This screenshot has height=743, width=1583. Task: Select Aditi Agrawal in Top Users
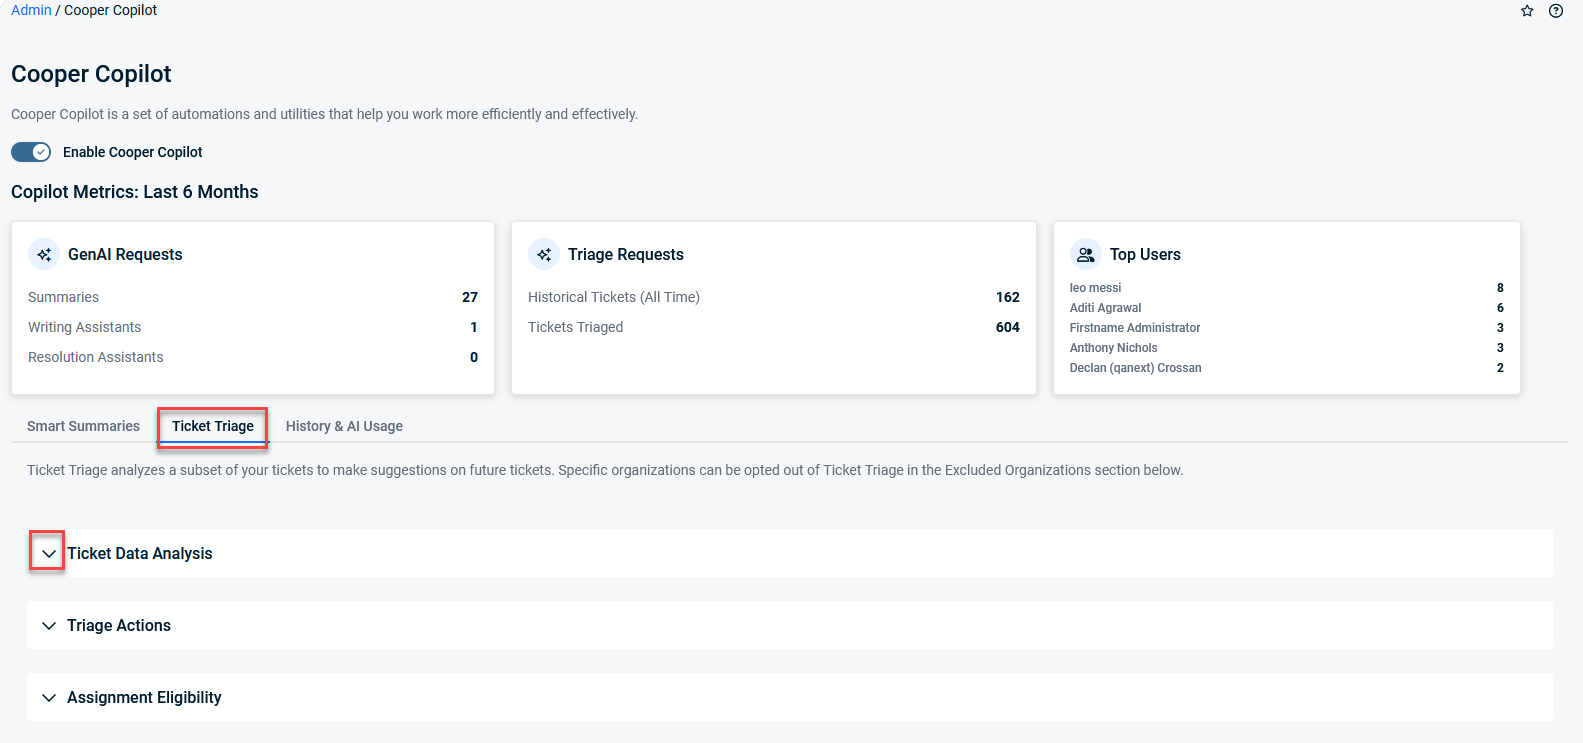[1105, 308]
